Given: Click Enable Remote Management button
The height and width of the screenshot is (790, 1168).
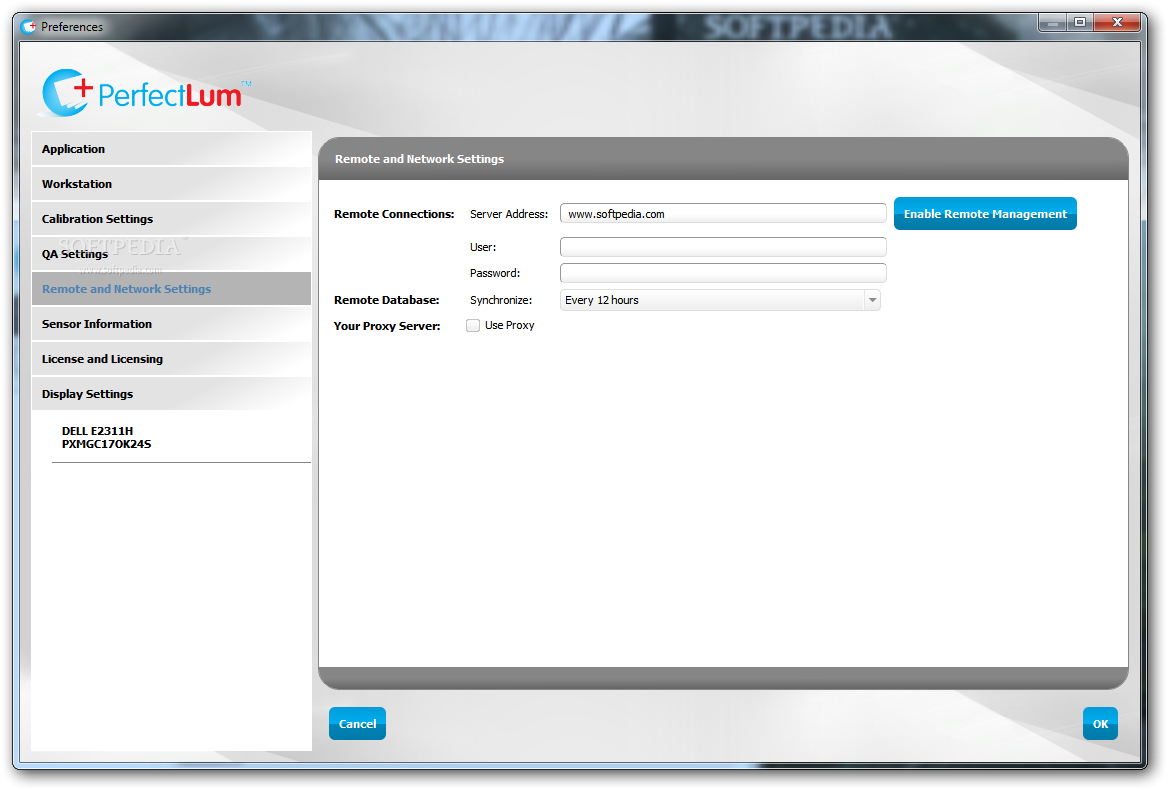Looking at the screenshot, I should coord(985,214).
